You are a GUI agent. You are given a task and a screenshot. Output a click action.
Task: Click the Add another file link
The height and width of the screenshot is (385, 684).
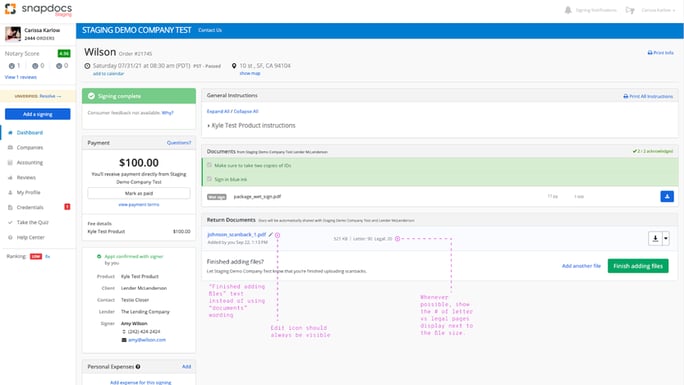click(x=581, y=266)
